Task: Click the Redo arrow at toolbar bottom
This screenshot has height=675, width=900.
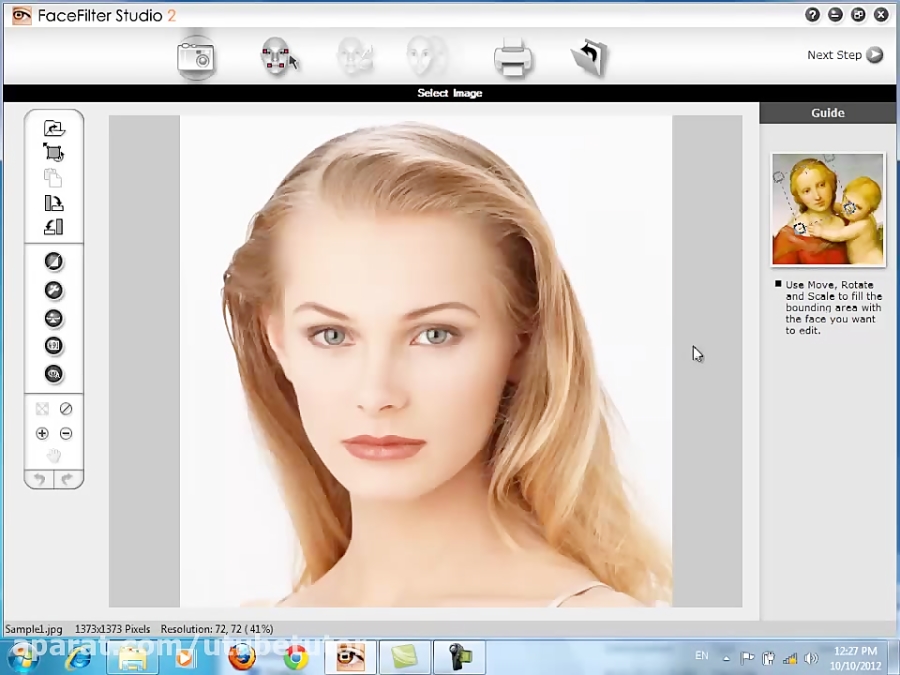Action: 67,480
